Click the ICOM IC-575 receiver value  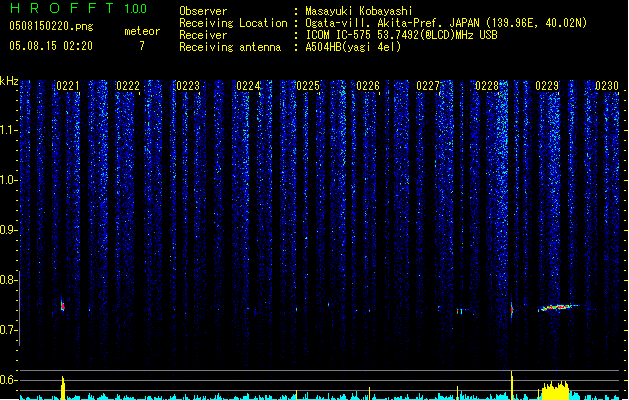click(x=401, y=35)
